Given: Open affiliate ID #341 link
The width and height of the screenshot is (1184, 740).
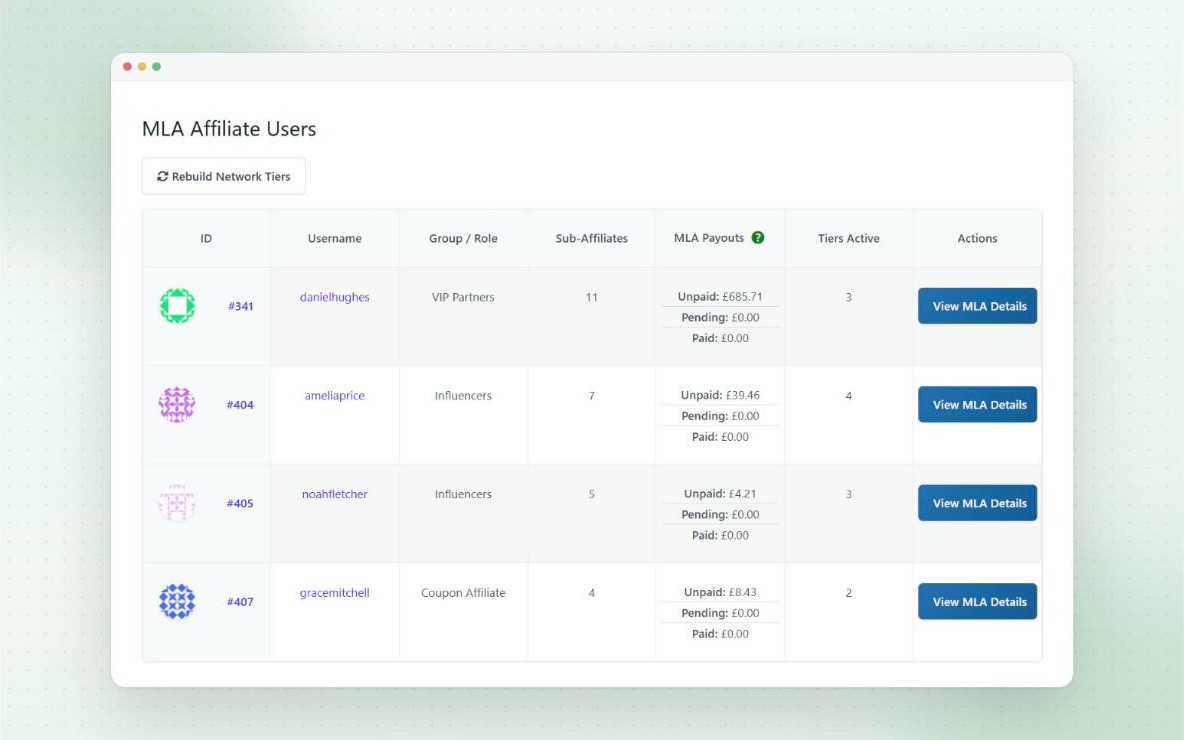Looking at the screenshot, I should tap(241, 306).
